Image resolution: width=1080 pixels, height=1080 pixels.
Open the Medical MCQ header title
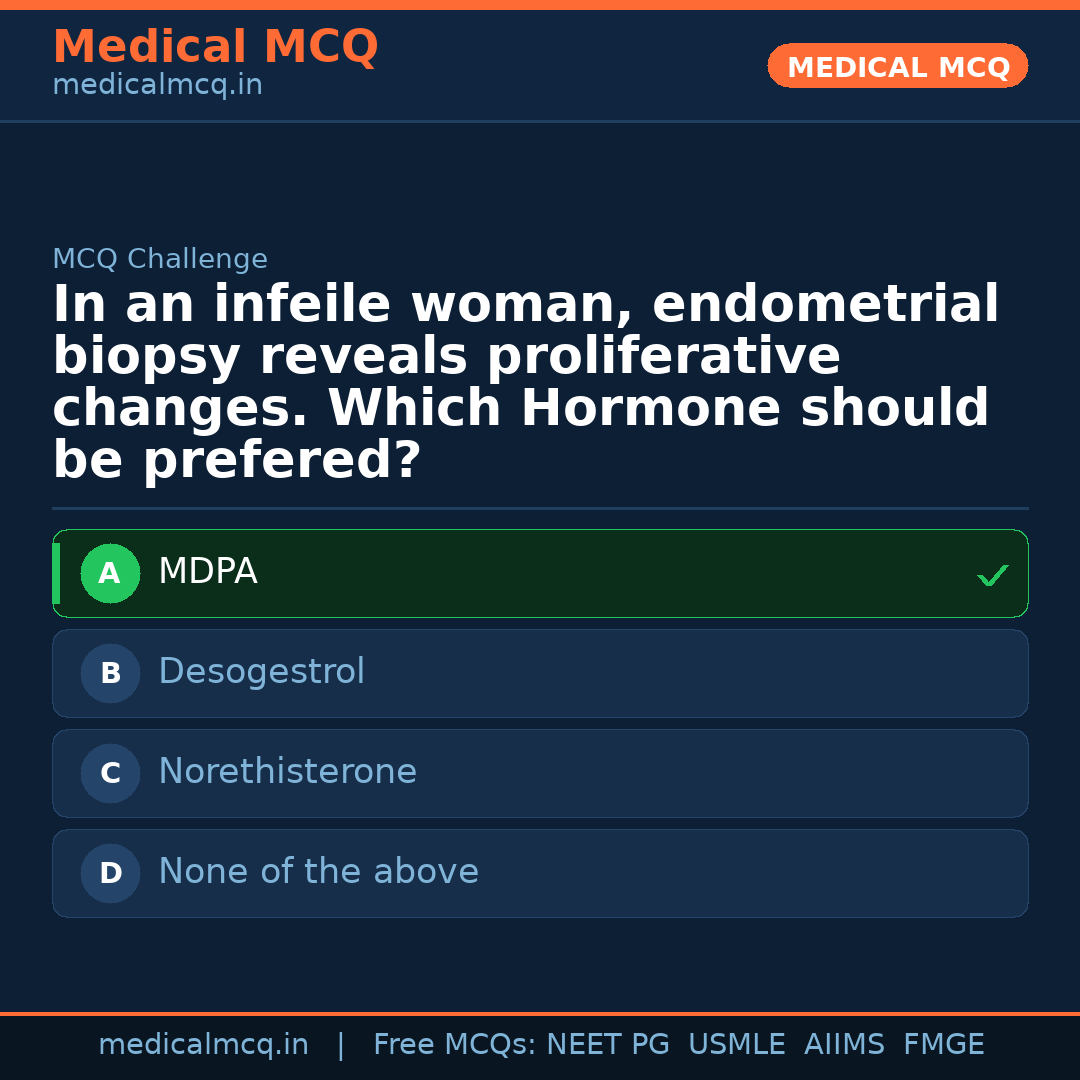tap(215, 47)
